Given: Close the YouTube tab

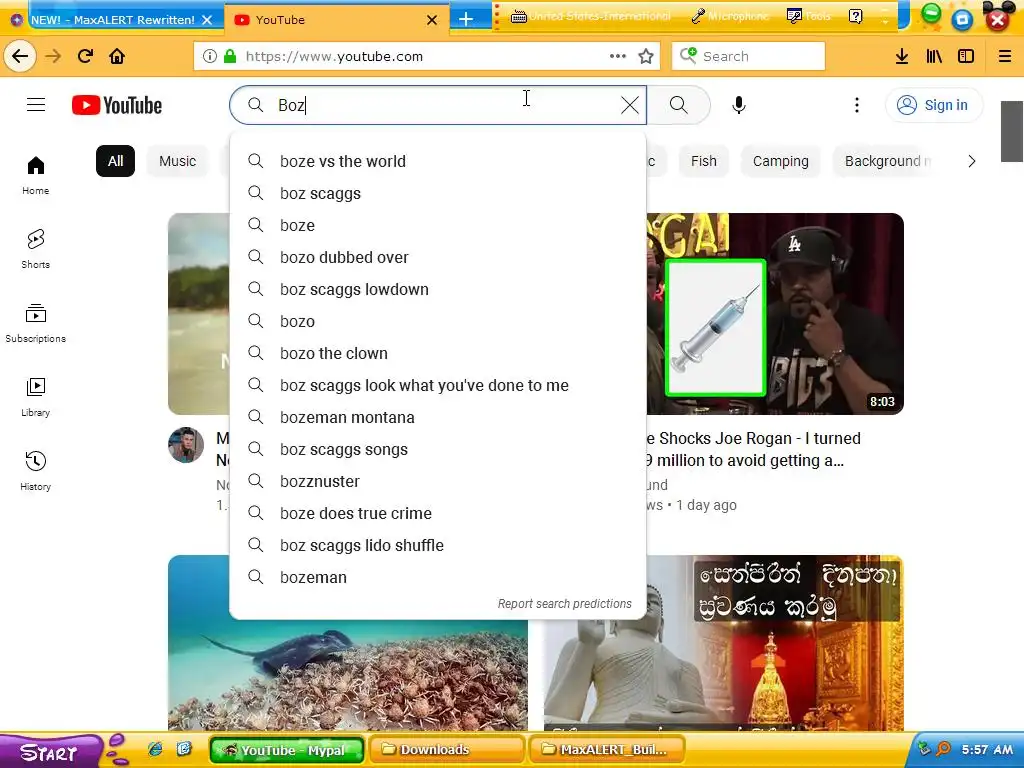Looking at the screenshot, I should coord(432,20).
